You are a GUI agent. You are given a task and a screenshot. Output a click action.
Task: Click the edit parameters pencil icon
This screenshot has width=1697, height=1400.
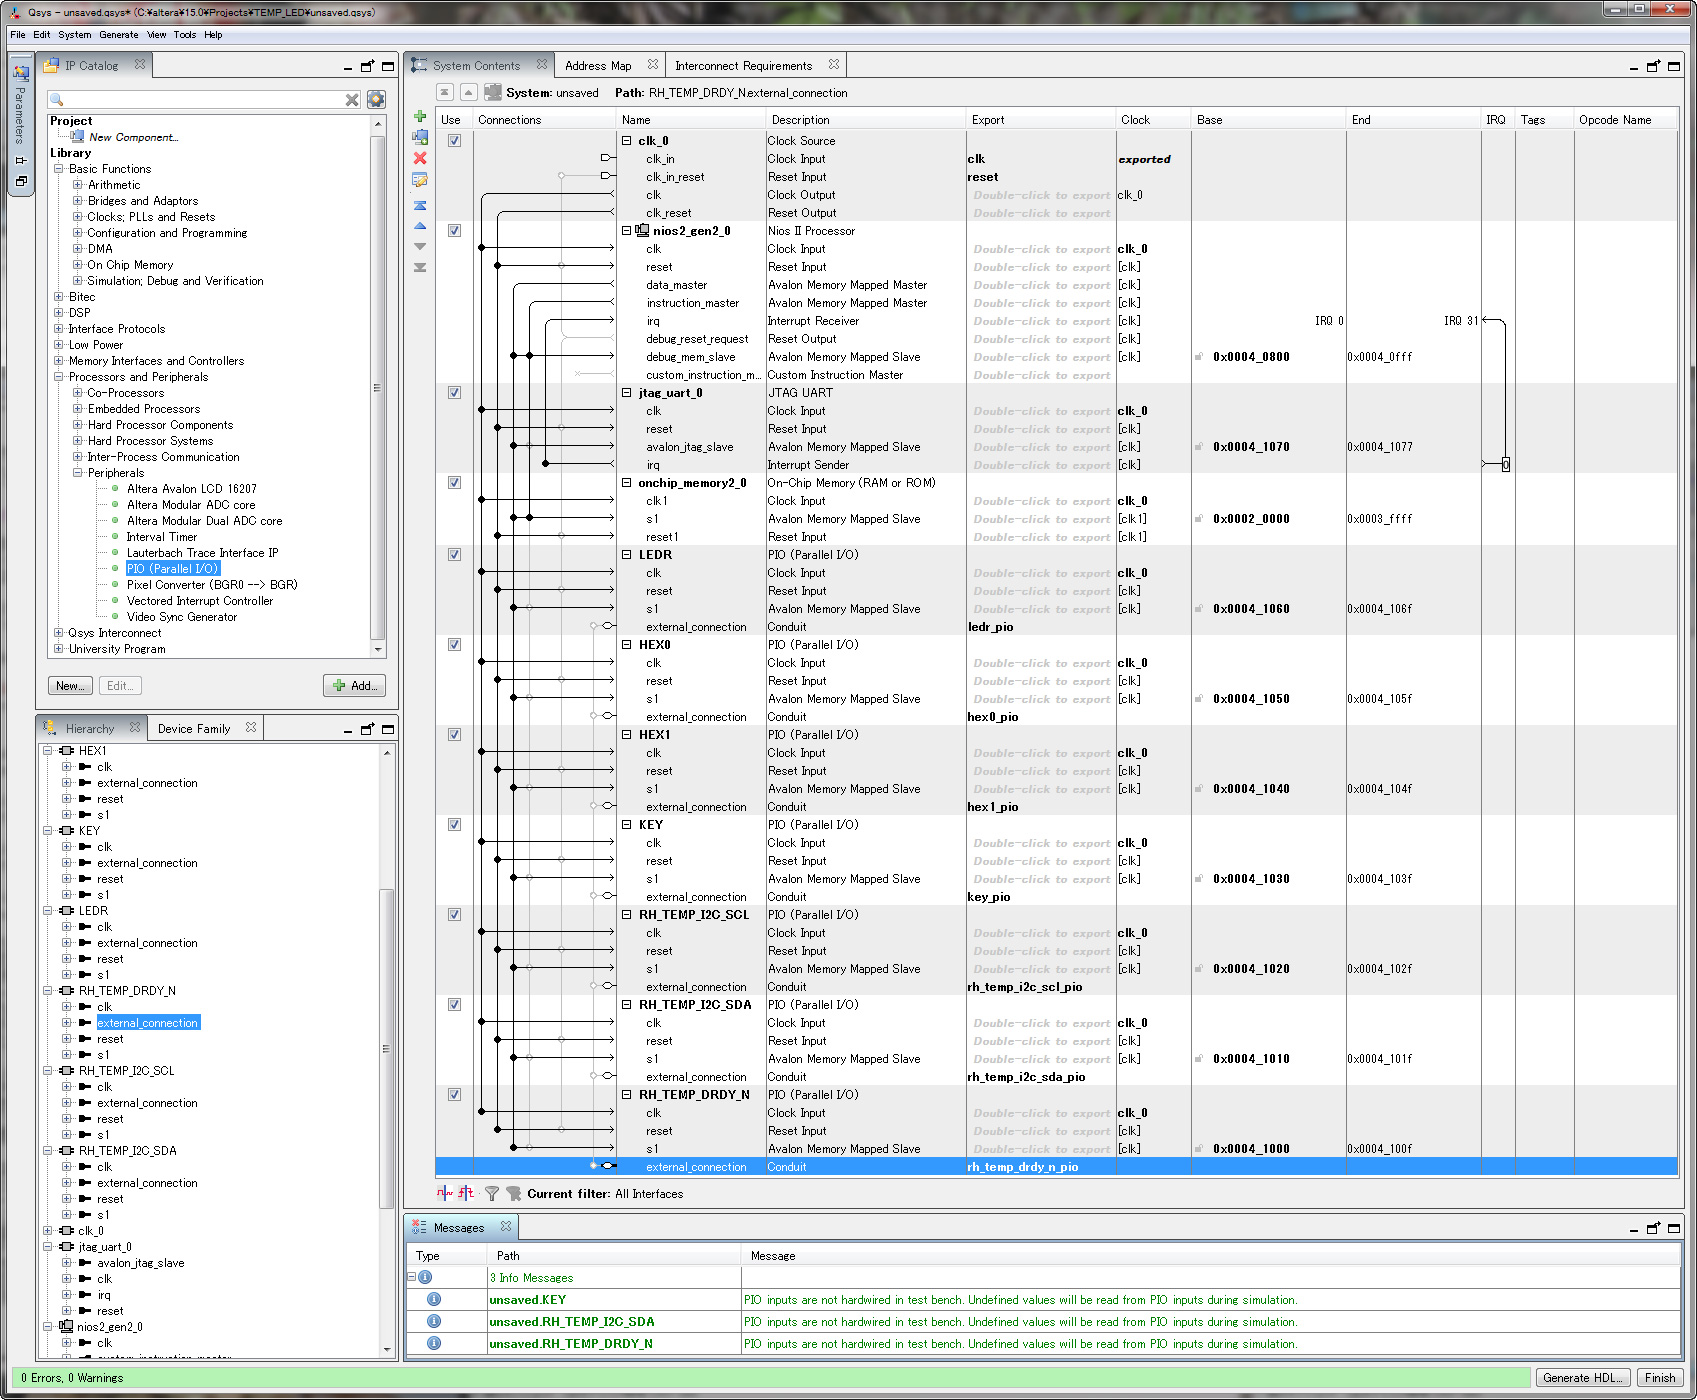click(x=420, y=180)
